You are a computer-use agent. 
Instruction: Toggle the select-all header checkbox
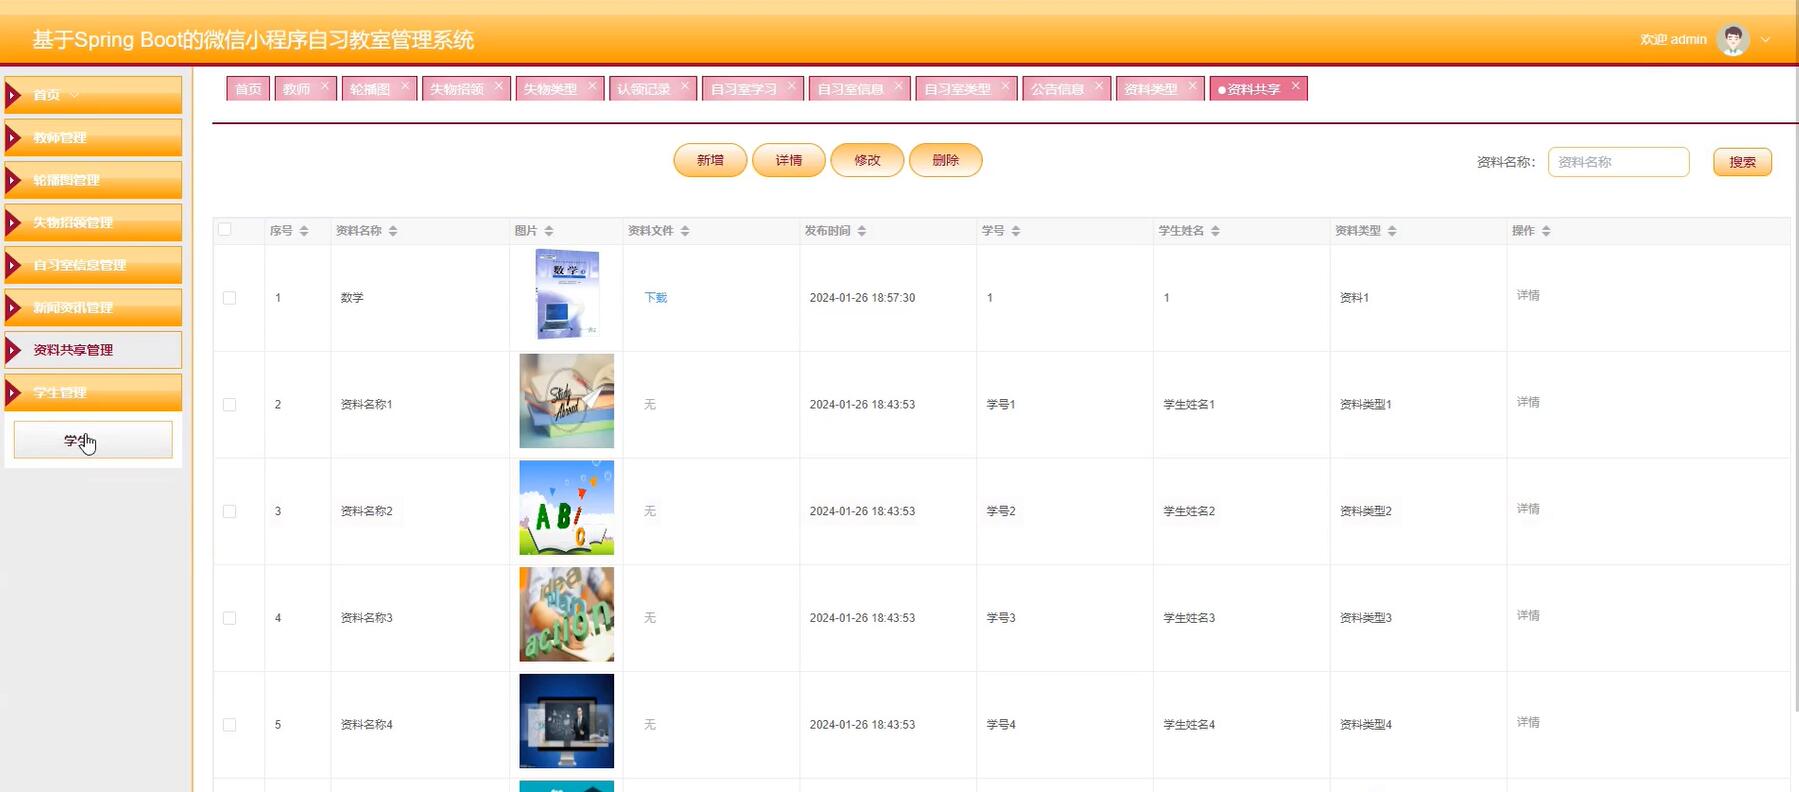(x=225, y=230)
